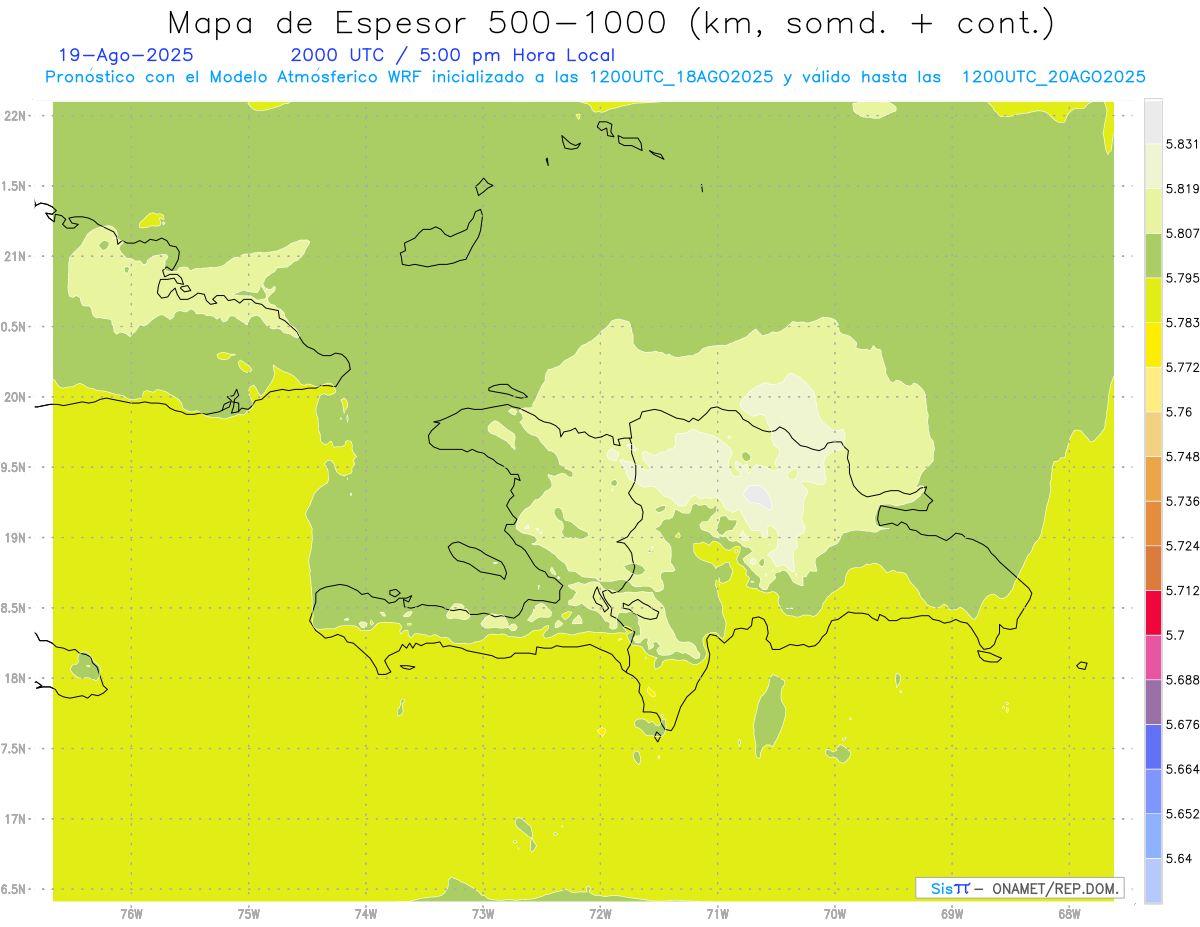Click the "2000 UTC / 5:00 pm Hora Local" text

pos(453,56)
